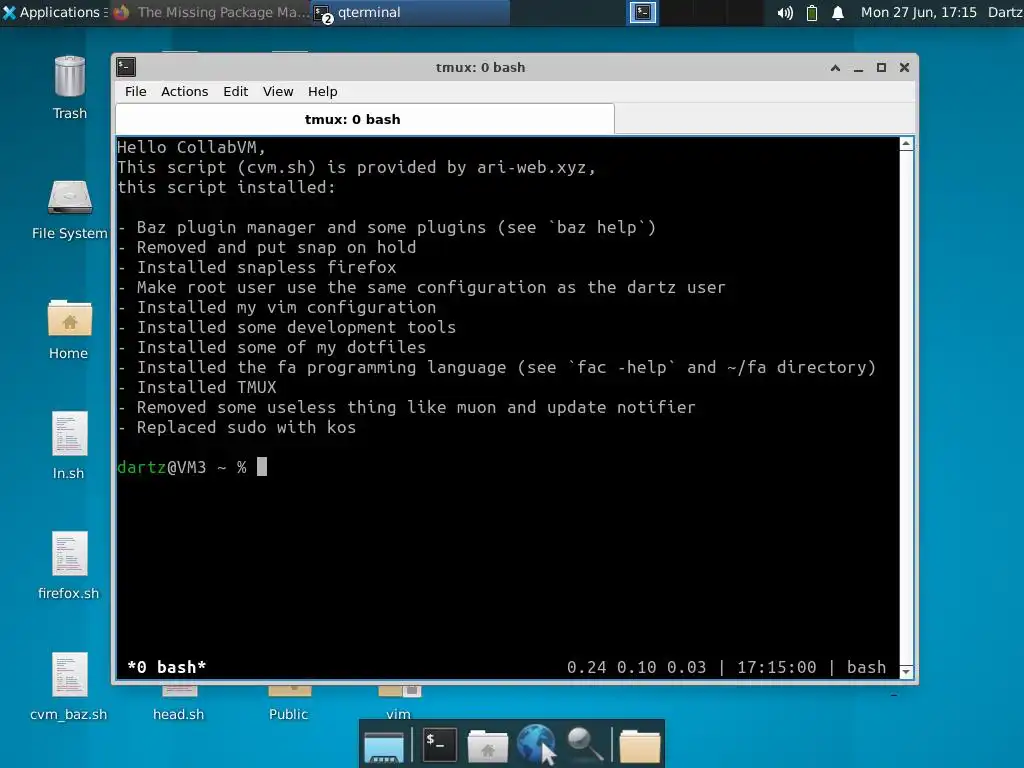Click the load average '0.24 0.10 0.03'
Viewport: 1024px width, 768px height.
pos(636,667)
